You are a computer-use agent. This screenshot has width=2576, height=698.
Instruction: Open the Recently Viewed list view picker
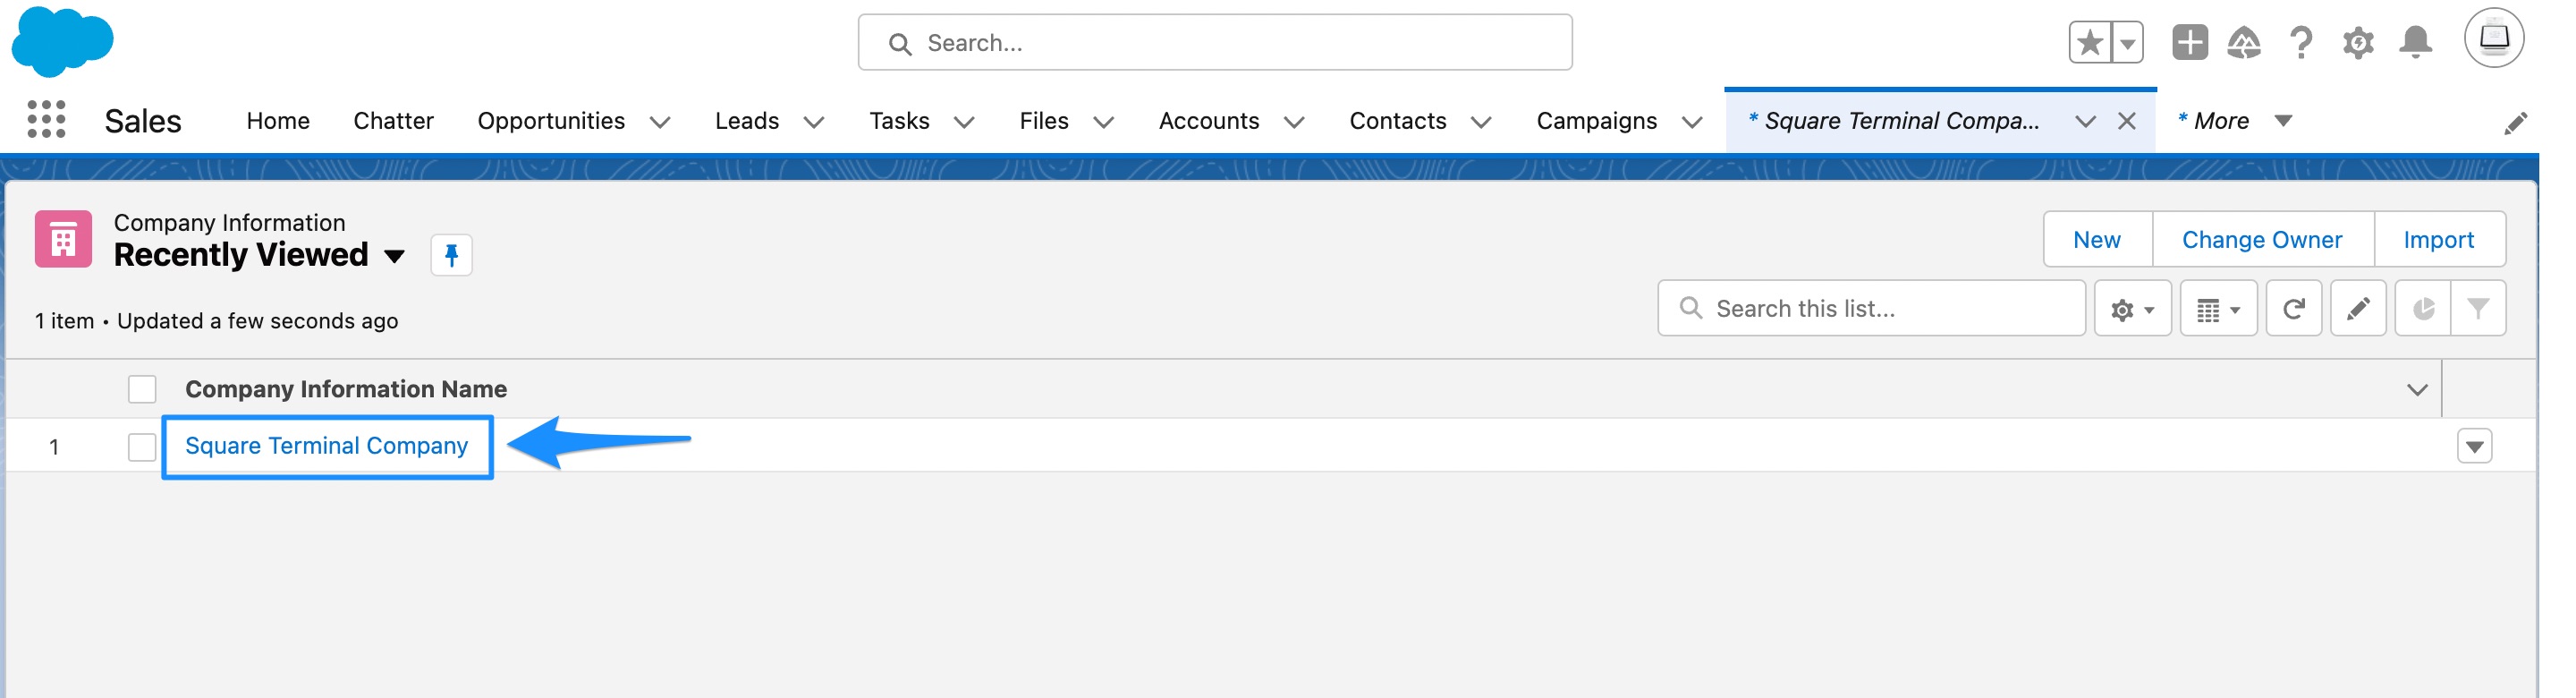394,256
